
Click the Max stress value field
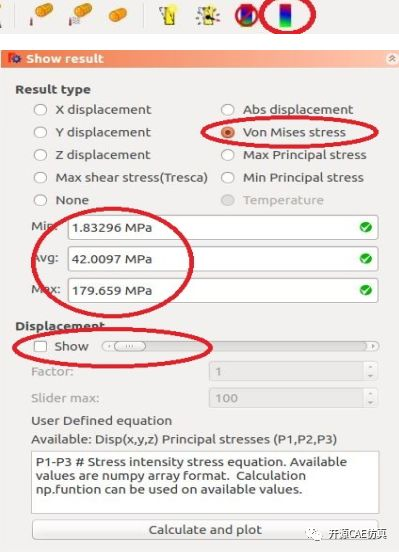point(223,290)
